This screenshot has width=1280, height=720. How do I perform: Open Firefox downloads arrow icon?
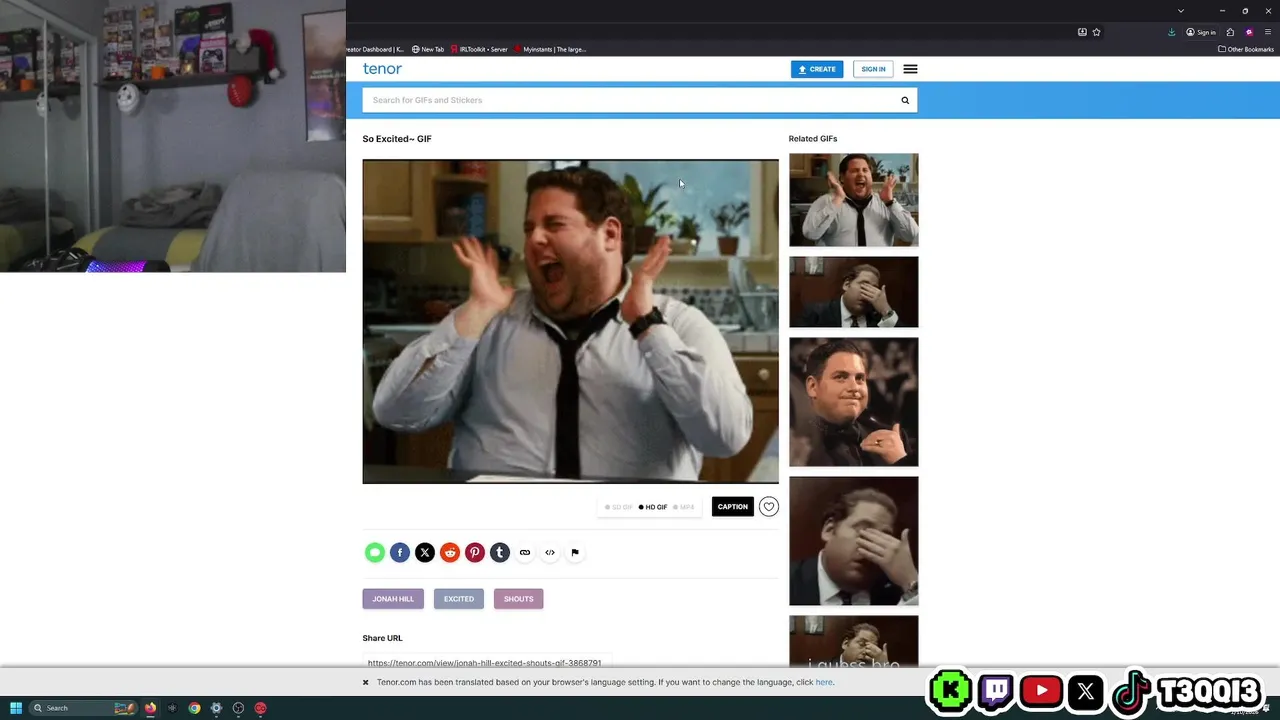click(x=1171, y=32)
